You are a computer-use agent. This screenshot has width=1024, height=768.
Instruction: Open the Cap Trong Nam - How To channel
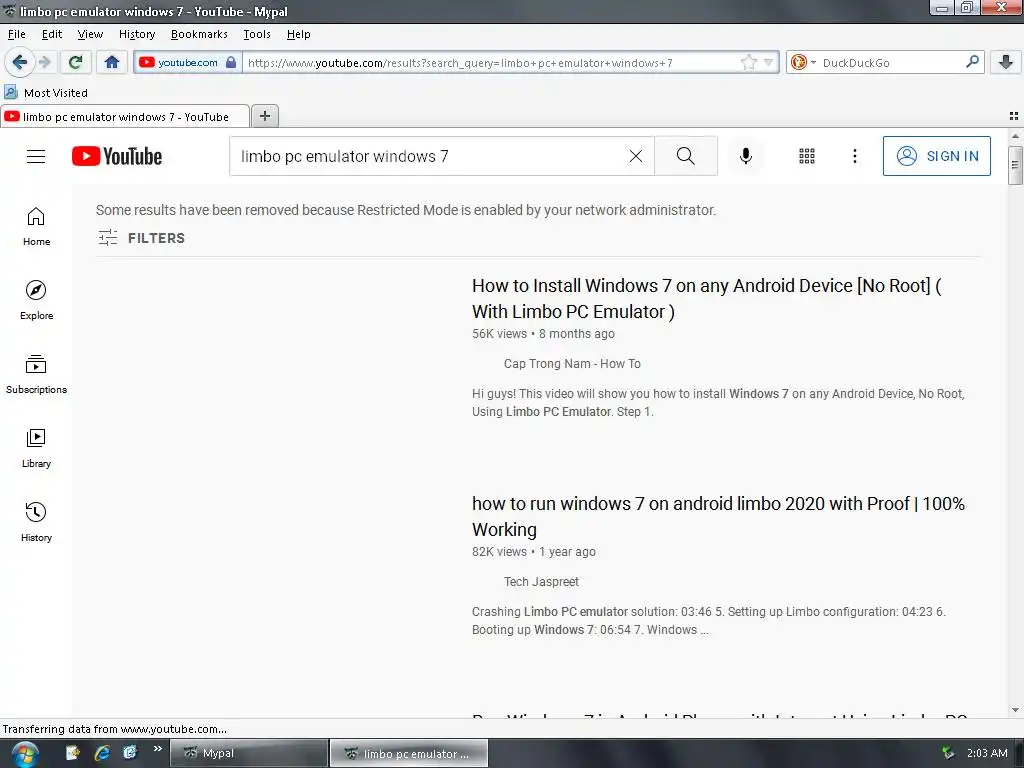[572, 364]
